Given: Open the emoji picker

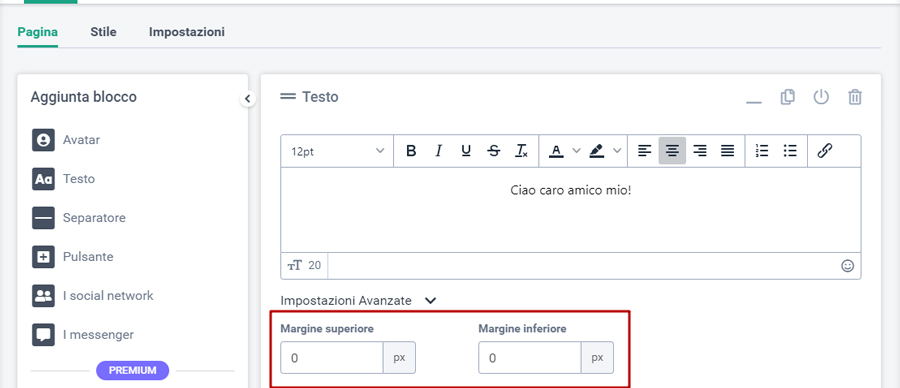Looking at the screenshot, I should (848, 266).
